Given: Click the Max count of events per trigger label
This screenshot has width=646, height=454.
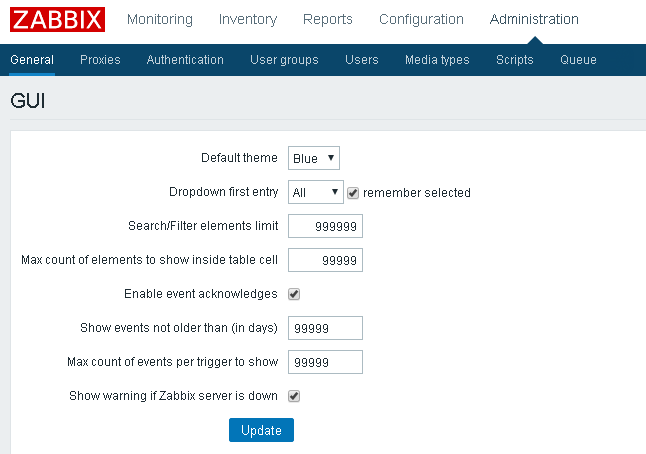Looking at the screenshot, I should [173, 362].
